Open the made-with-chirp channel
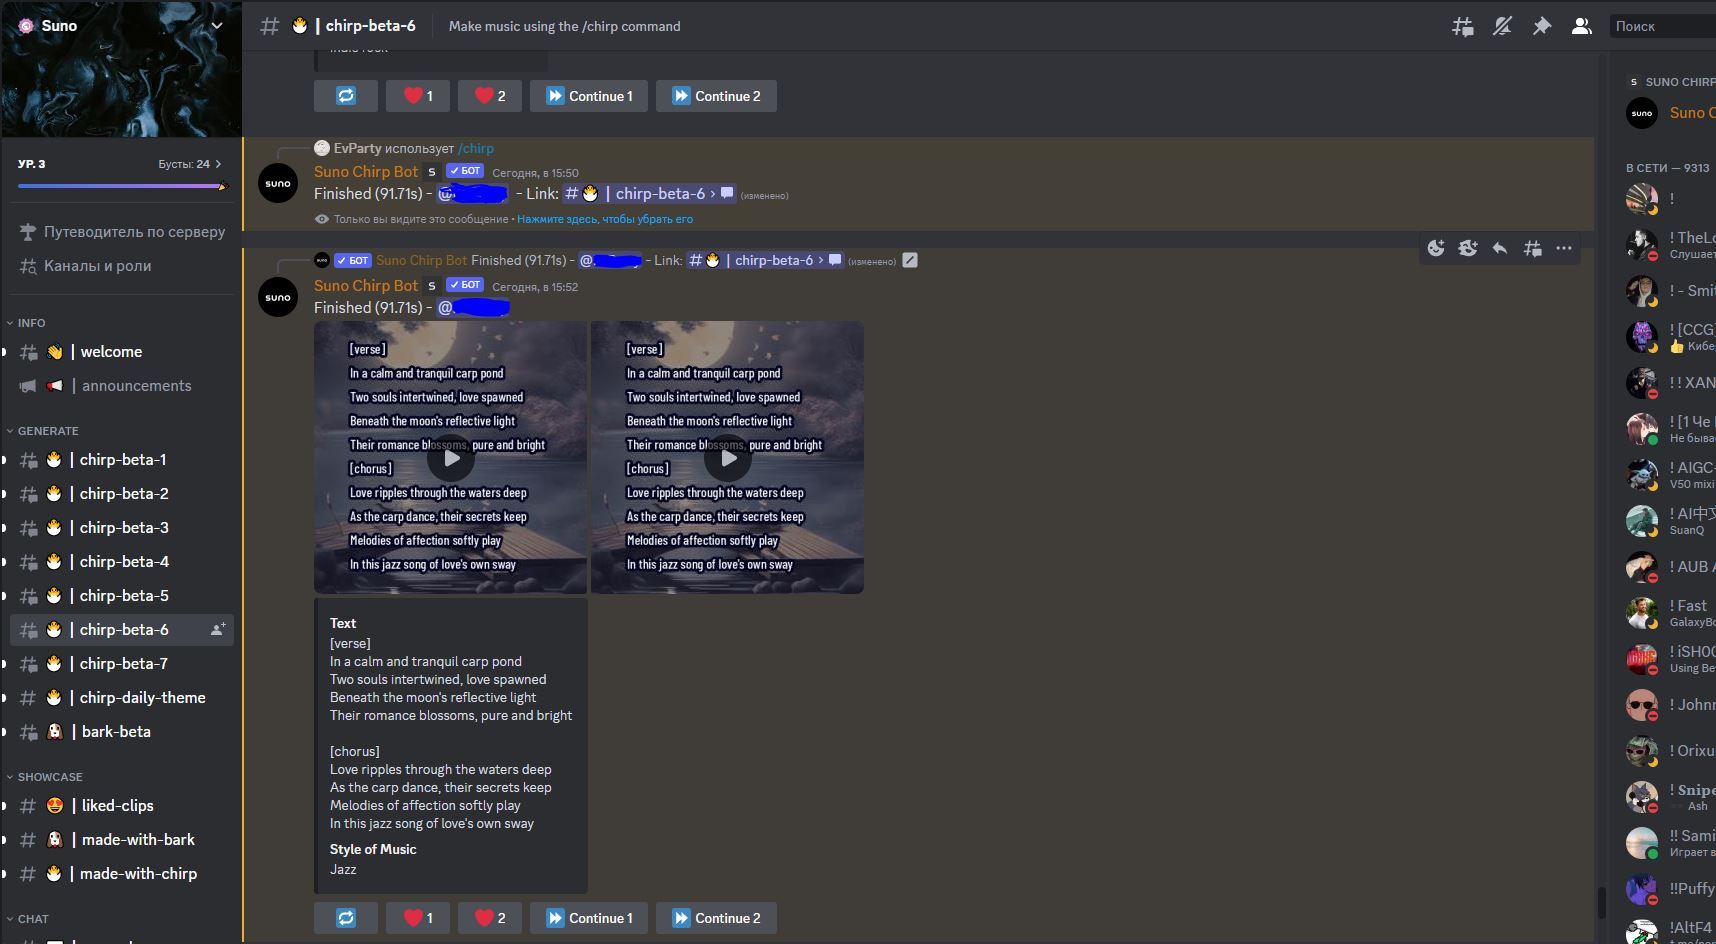Screen dimensions: 1716x944 122,874
